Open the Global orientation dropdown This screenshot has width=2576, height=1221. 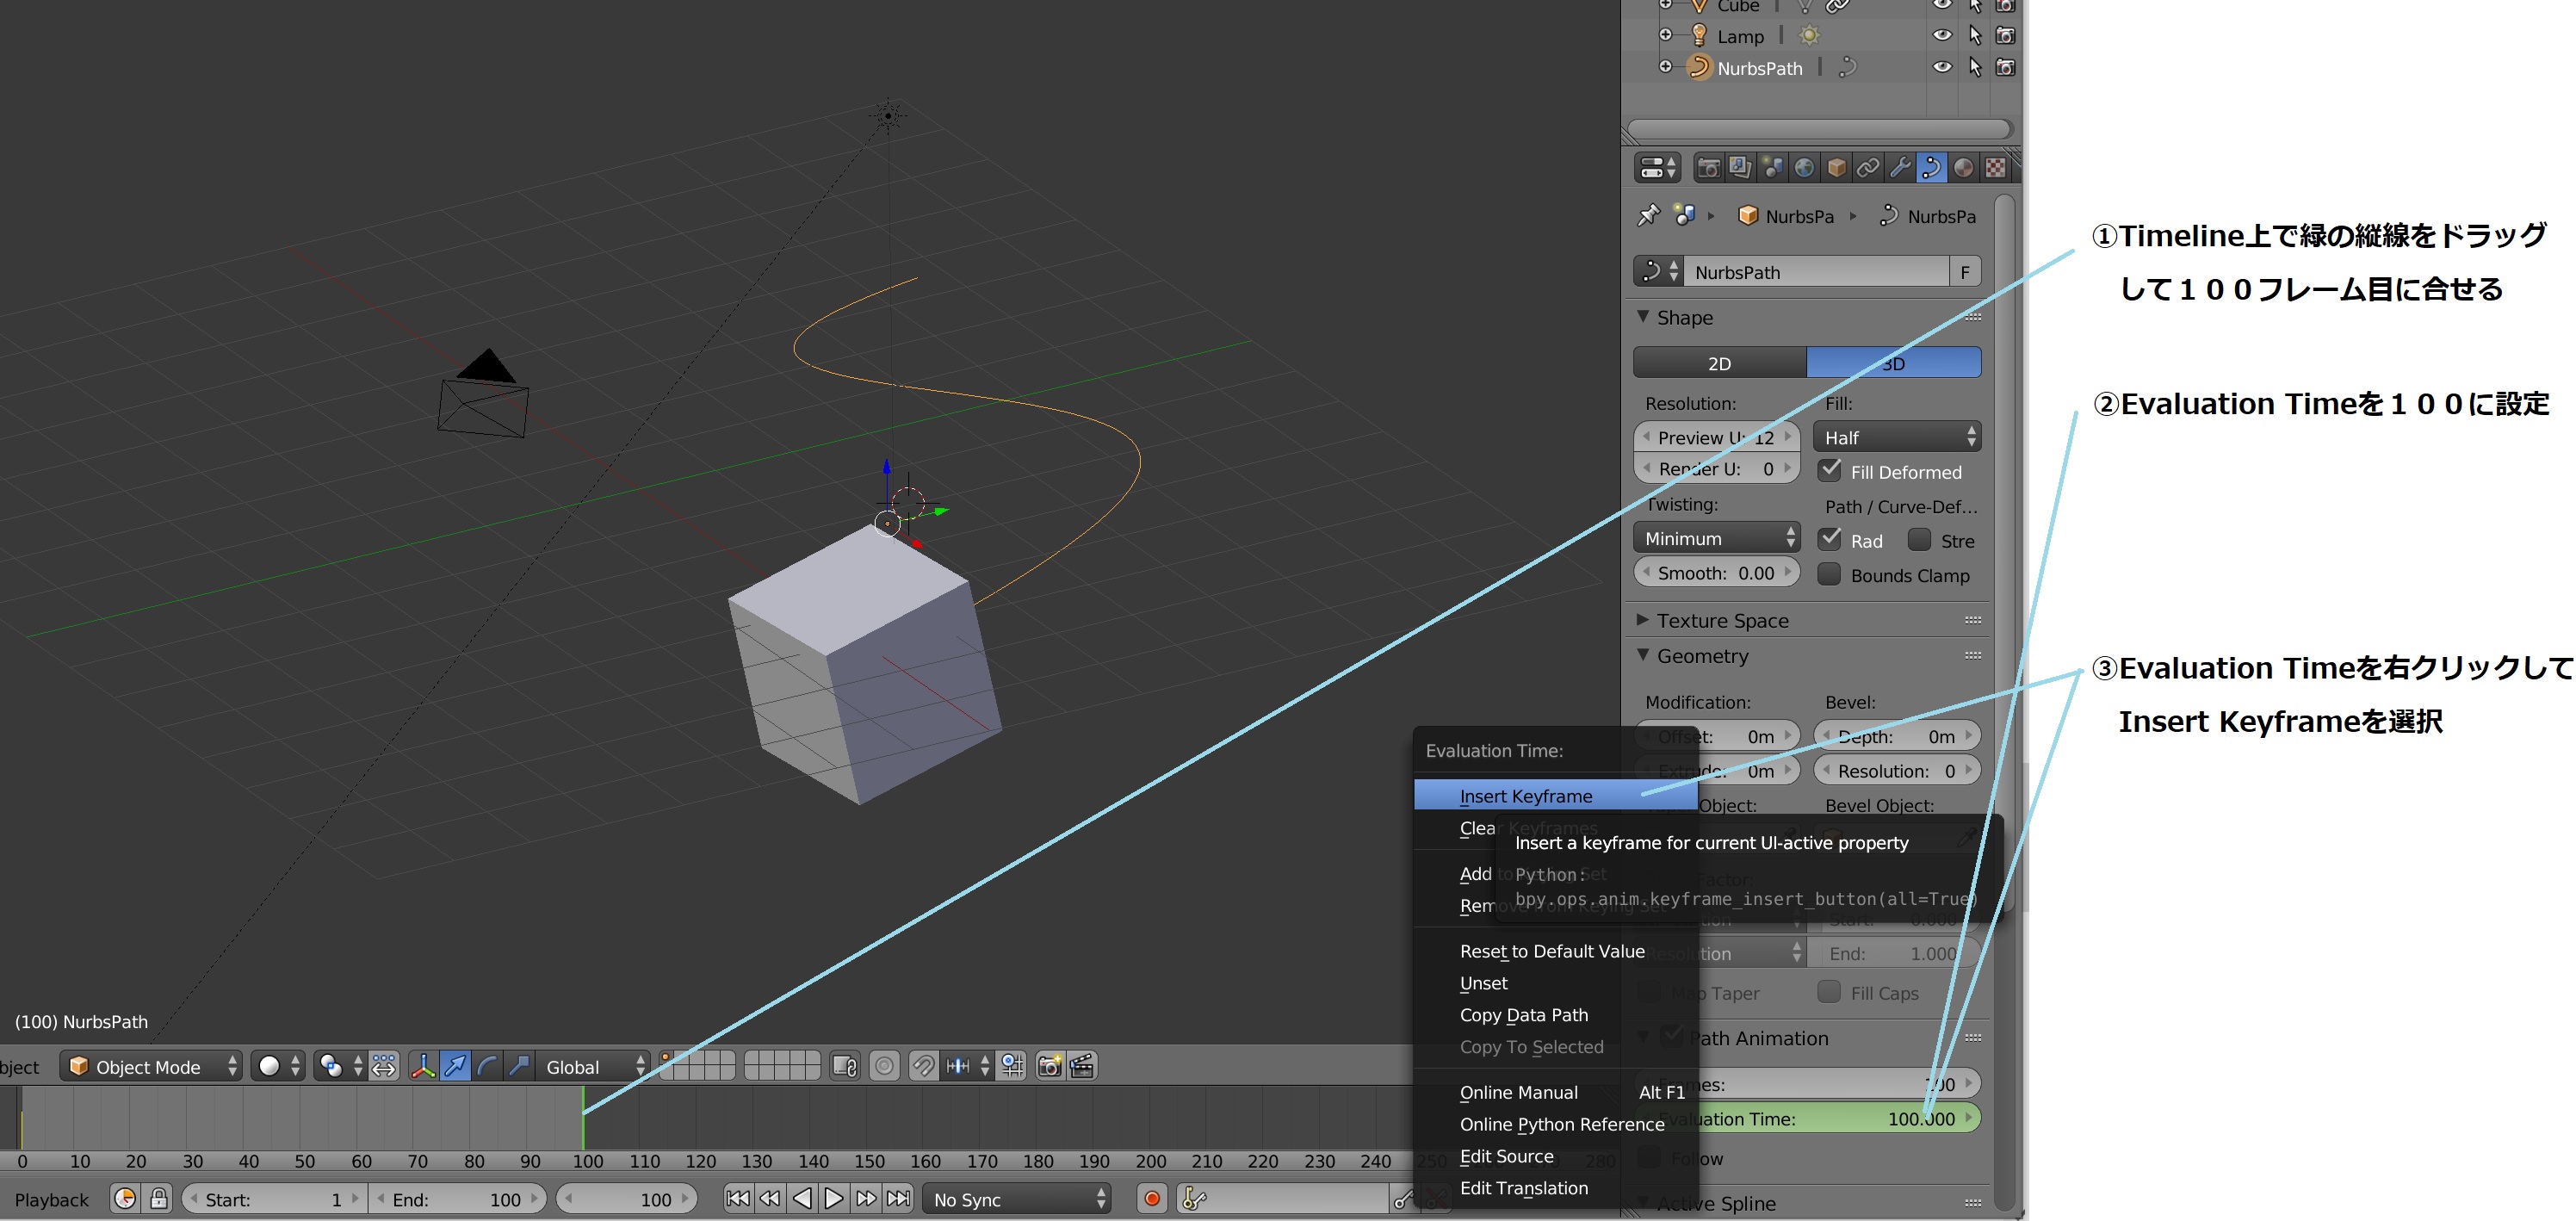click(592, 1066)
